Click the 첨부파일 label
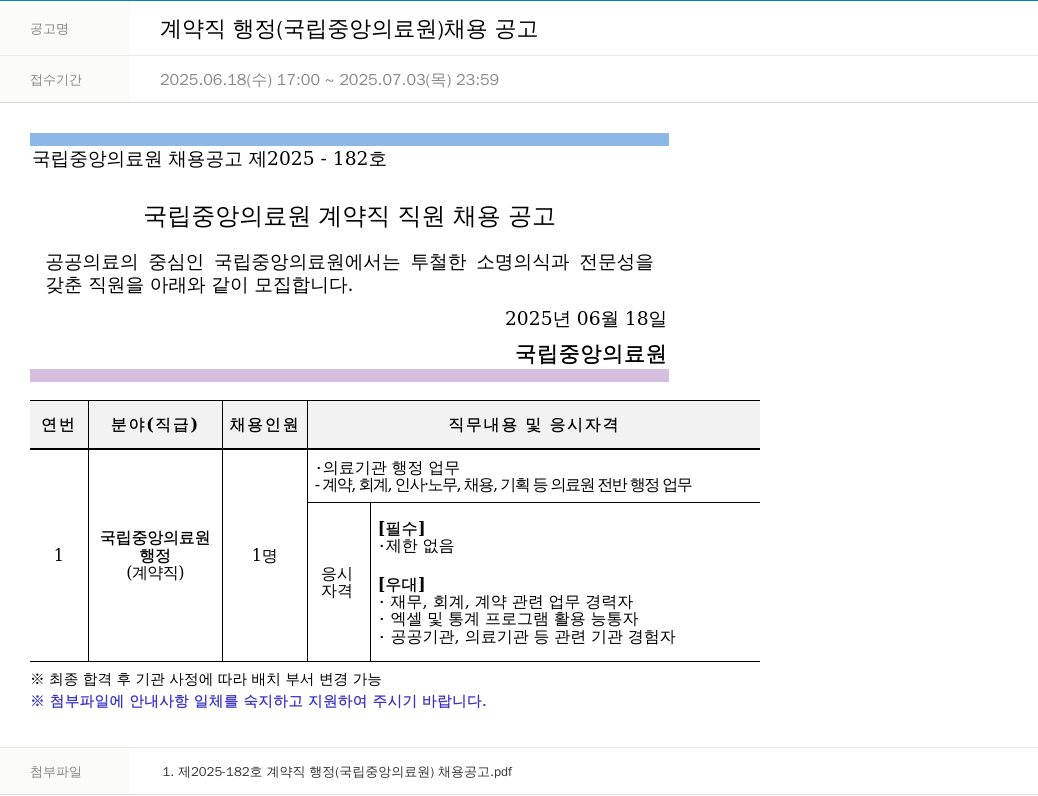 click(x=56, y=771)
